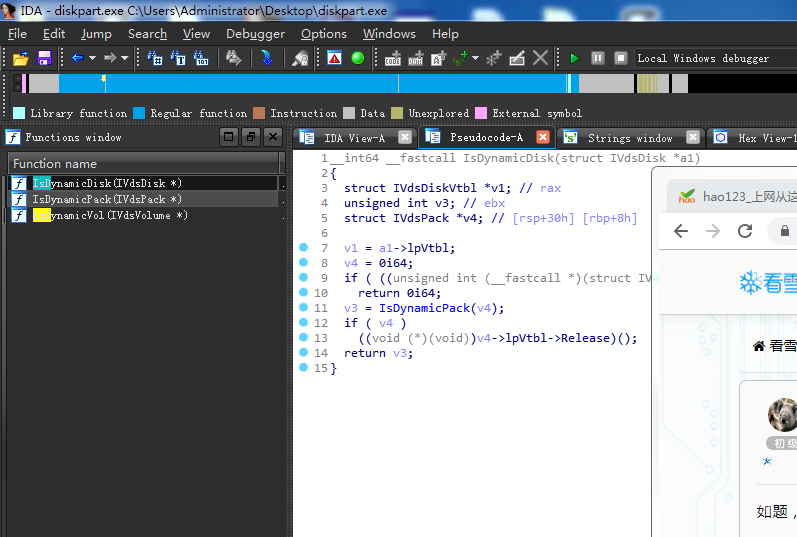Click the green 's' add-string icon
The height and width of the screenshot is (537, 797).
tap(461, 58)
